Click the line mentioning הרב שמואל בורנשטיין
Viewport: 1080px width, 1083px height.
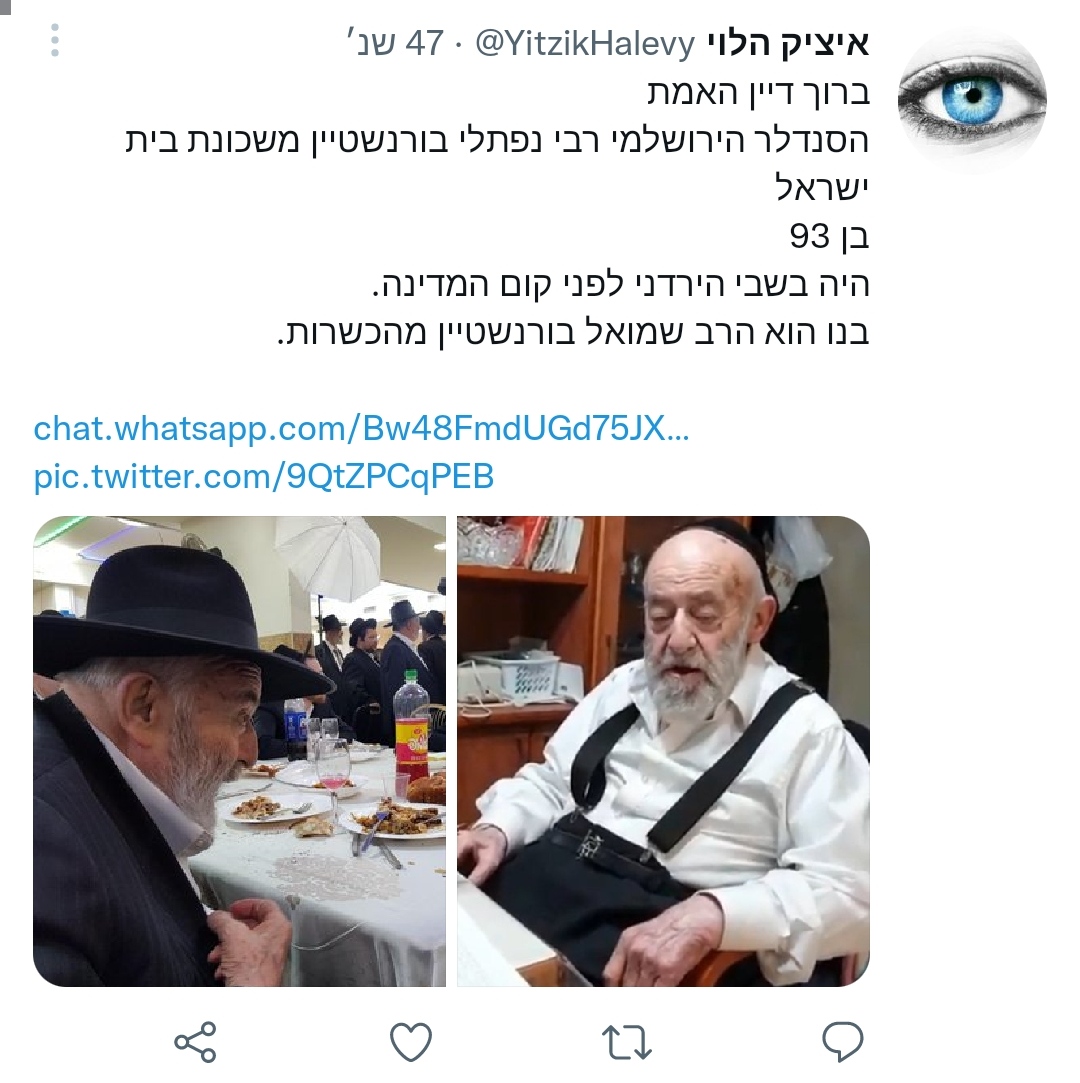(x=572, y=334)
